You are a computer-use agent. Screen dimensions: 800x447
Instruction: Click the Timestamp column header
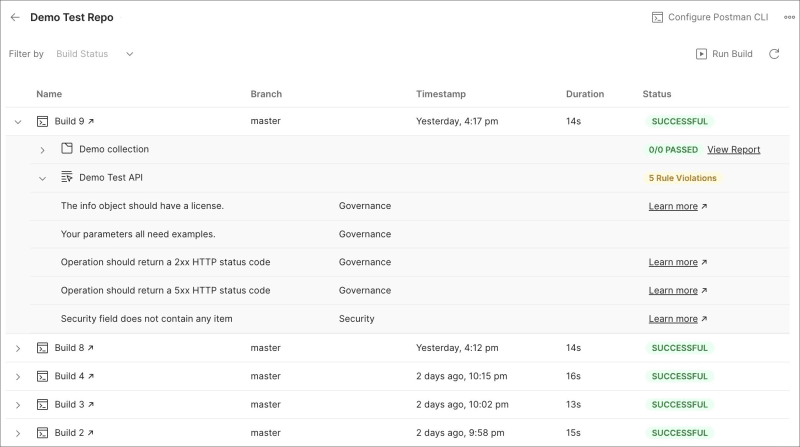coord(441,94)
